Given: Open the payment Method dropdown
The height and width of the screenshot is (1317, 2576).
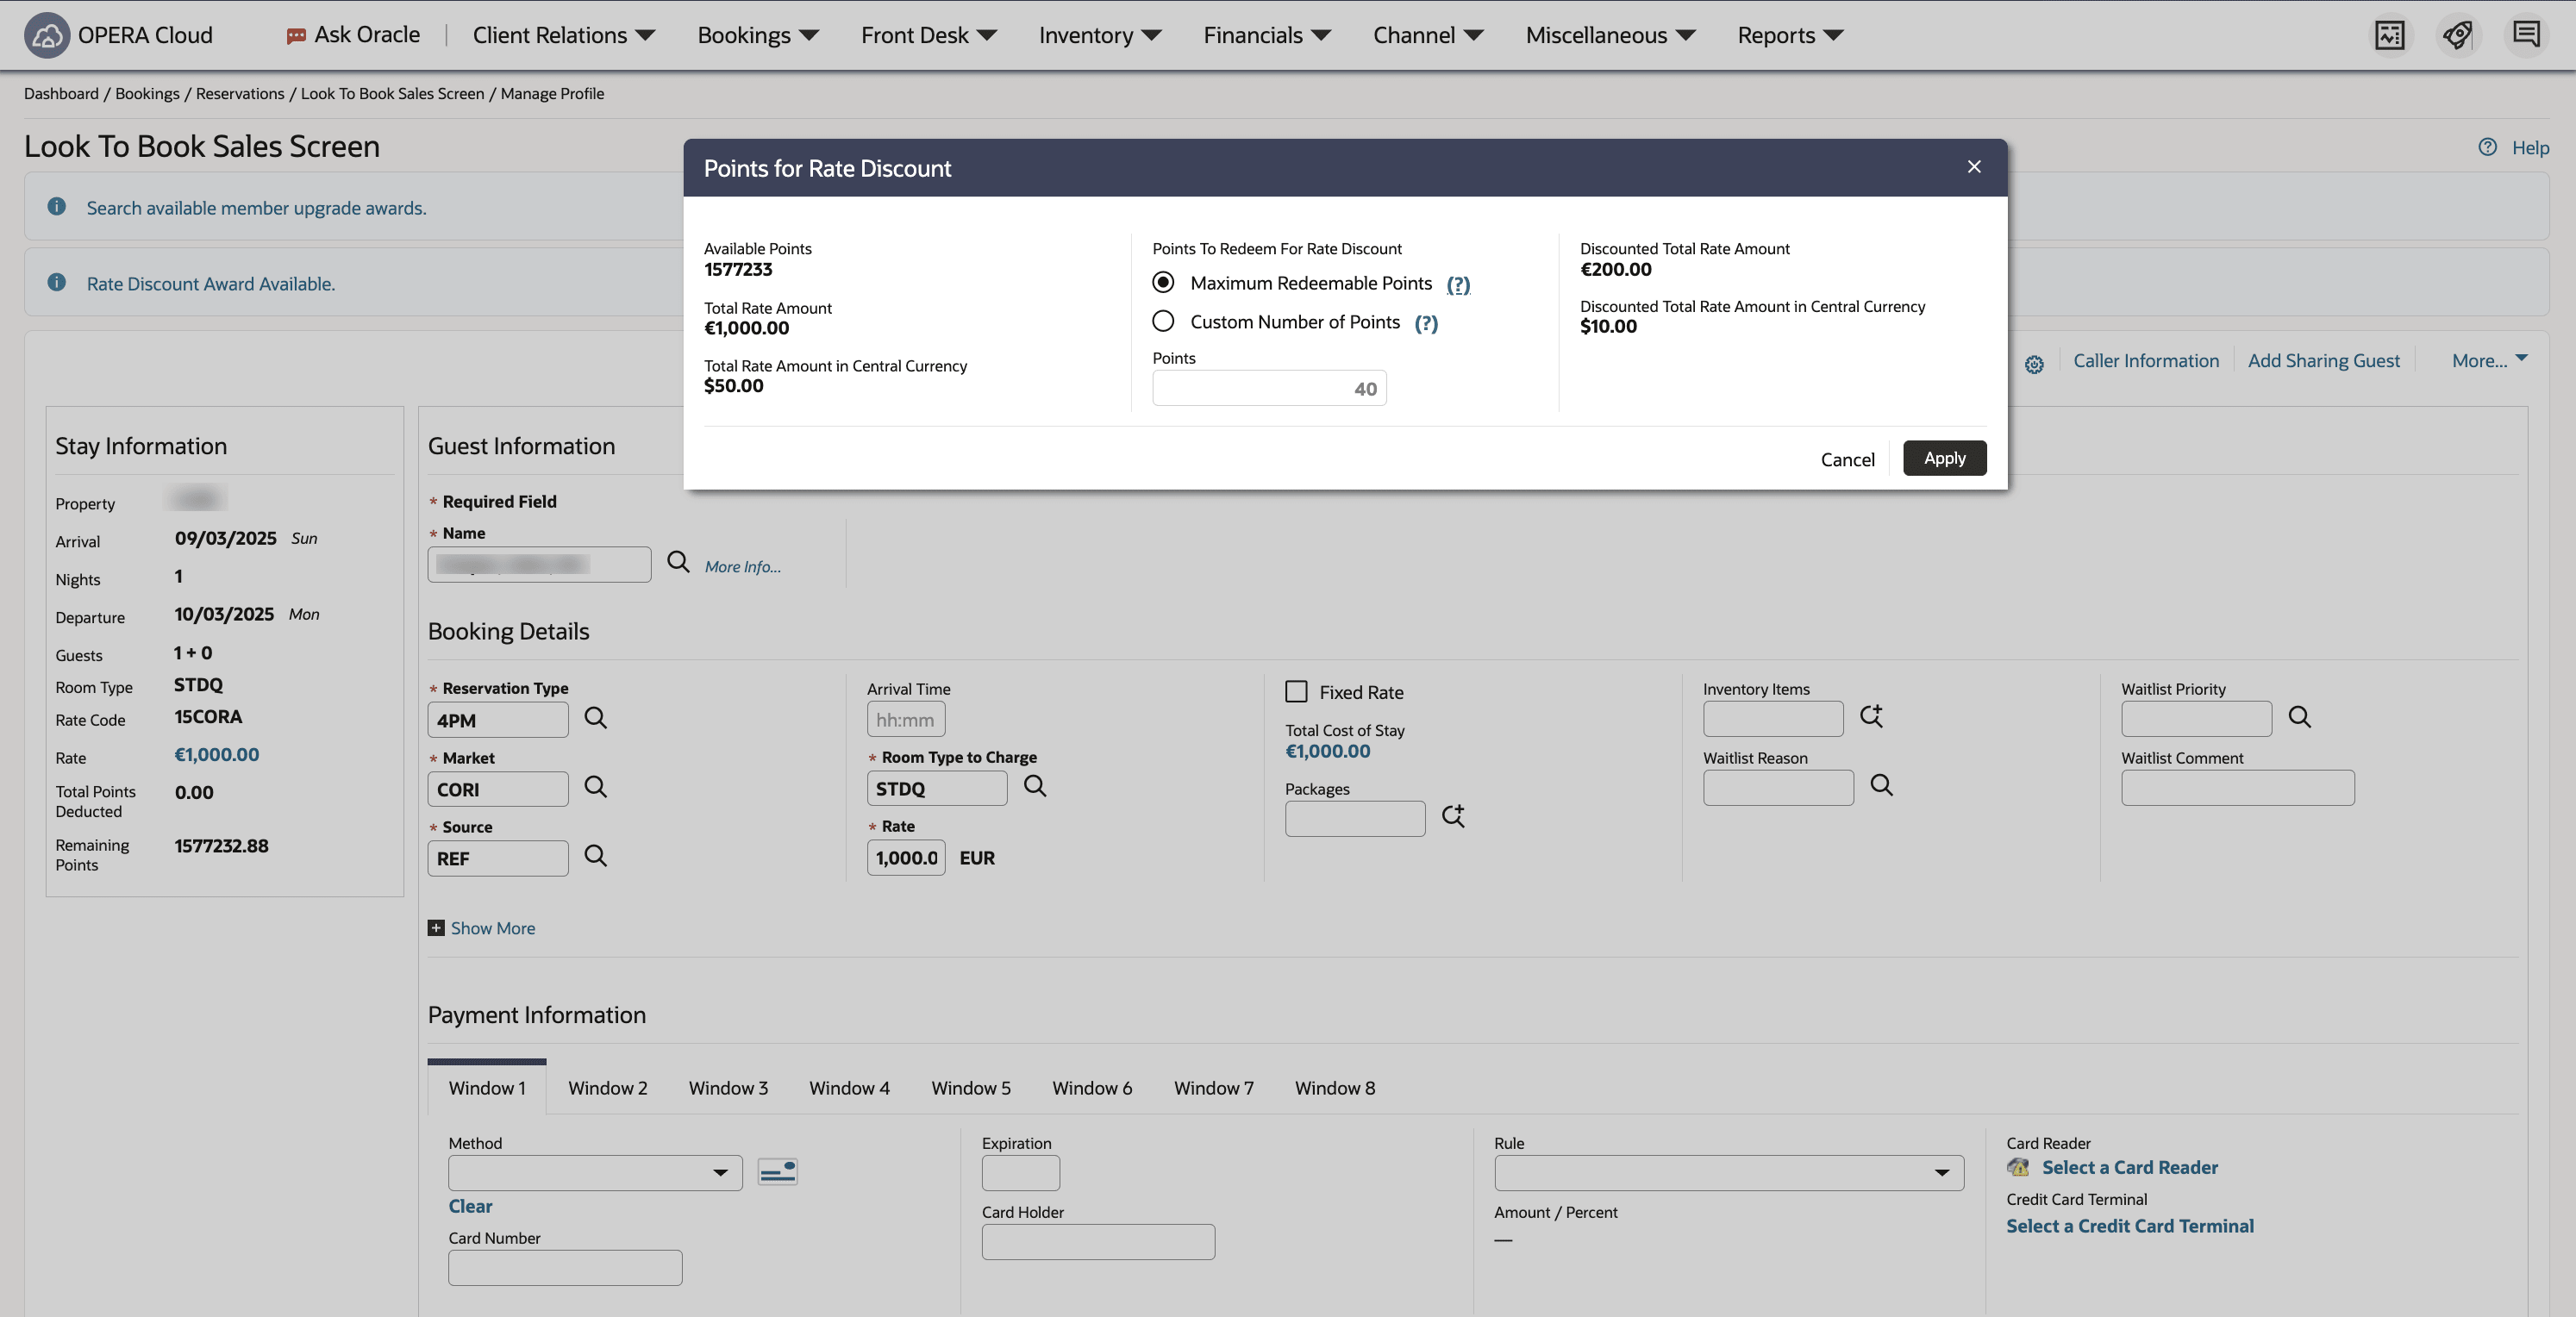Looking at the screenshot, I should click(x=595, y=1172).
